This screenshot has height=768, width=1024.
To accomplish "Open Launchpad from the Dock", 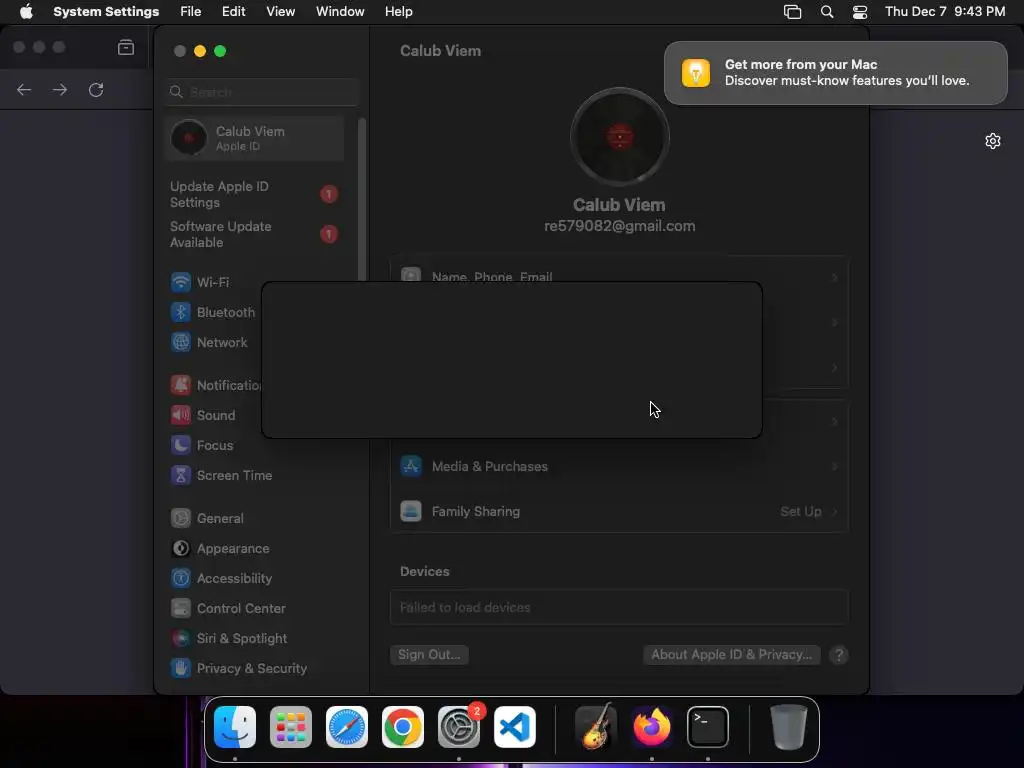I will coord(291,727).
